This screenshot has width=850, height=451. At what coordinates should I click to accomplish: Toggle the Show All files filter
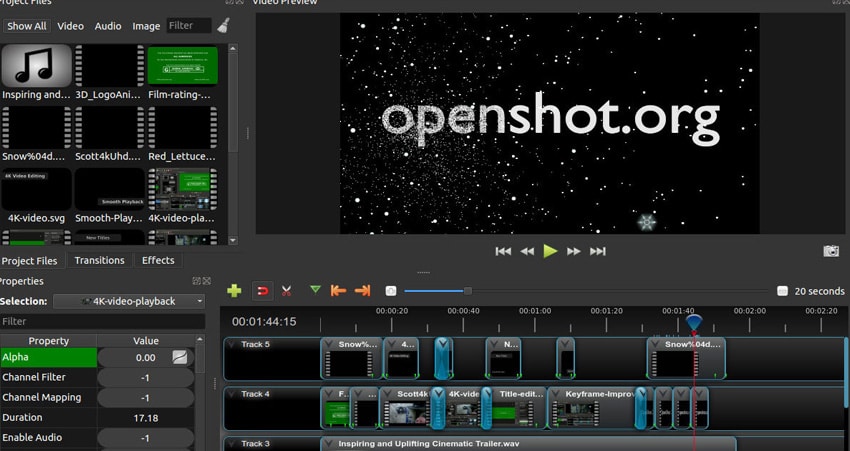[27, 26]
